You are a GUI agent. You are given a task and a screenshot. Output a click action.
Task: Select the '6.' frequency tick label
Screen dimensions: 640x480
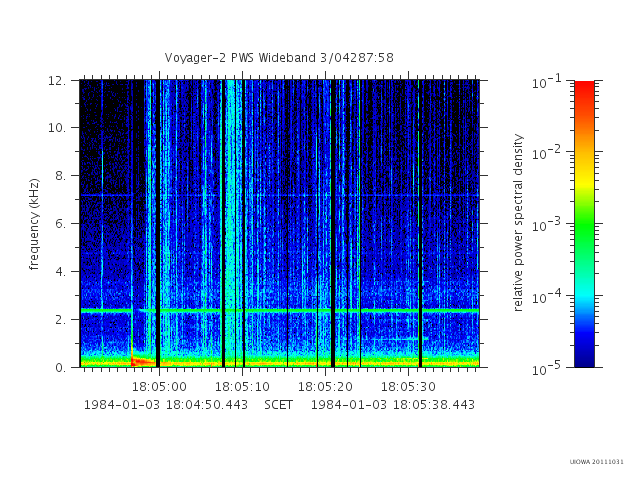click(x=60, y=223)
